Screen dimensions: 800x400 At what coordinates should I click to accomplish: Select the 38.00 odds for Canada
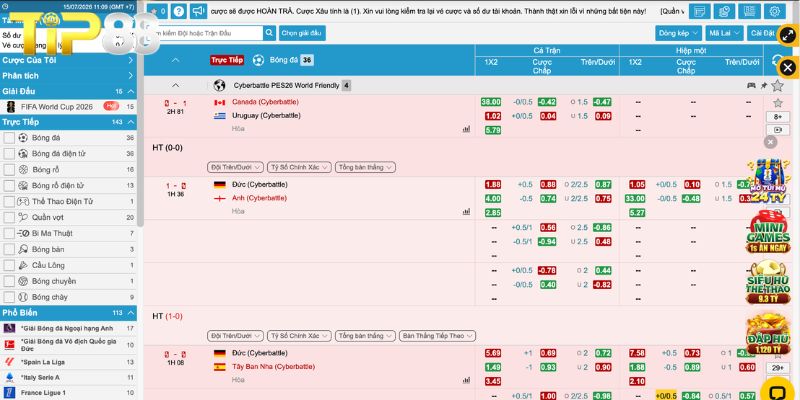pos(491,102)
